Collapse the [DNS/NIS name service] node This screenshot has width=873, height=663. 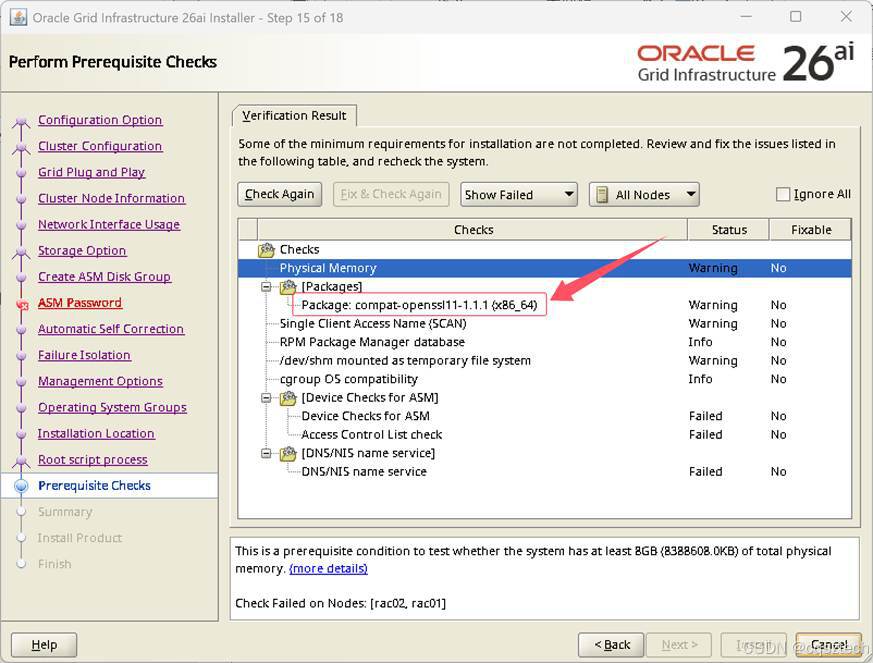click(266, 454)
